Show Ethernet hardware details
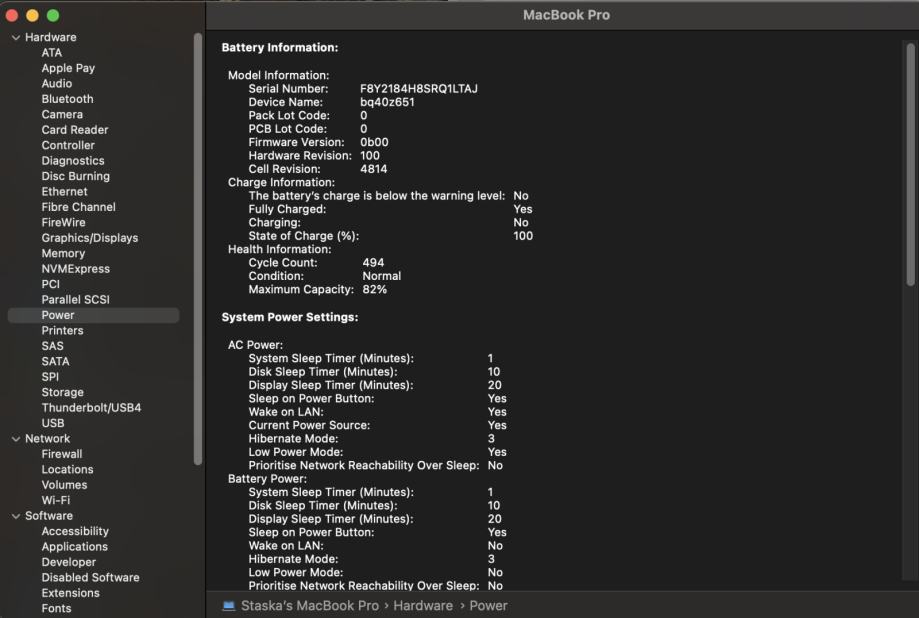 click(64, 192)
